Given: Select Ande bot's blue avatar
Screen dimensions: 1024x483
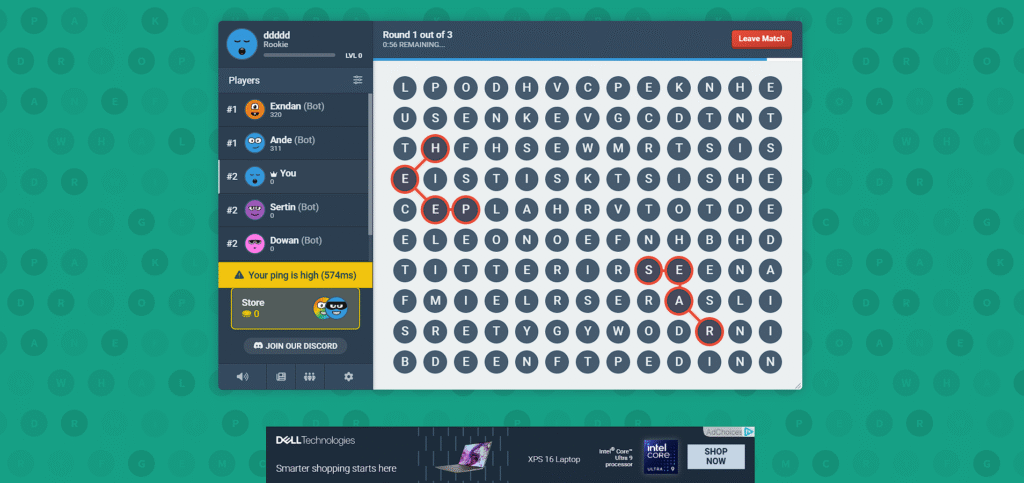Looking at the screenshot, I should point(255,143).
